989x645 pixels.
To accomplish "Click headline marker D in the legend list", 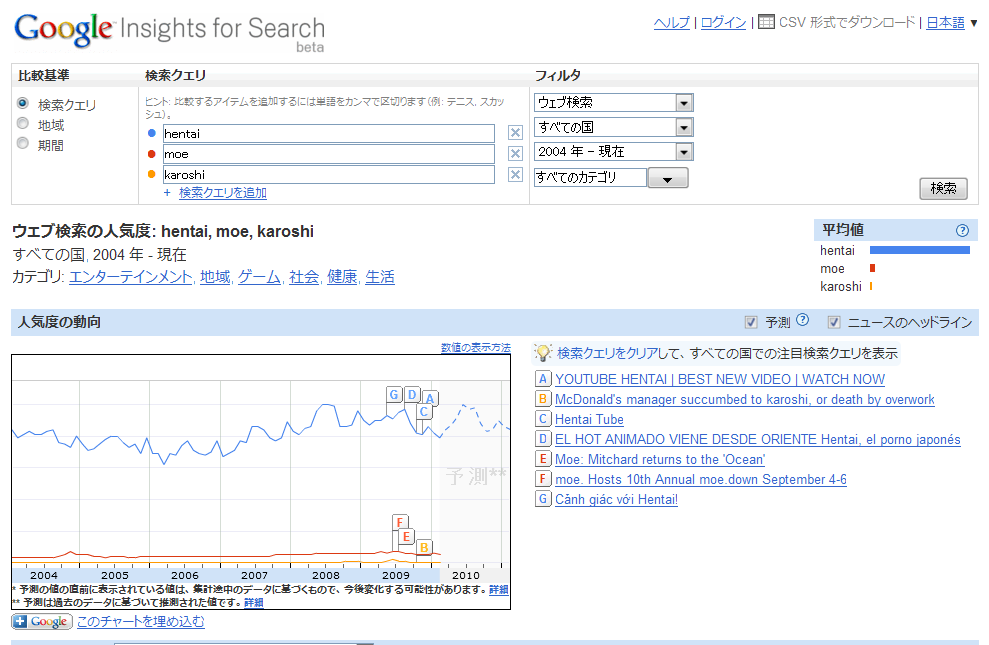I will (x=542, y=439).
